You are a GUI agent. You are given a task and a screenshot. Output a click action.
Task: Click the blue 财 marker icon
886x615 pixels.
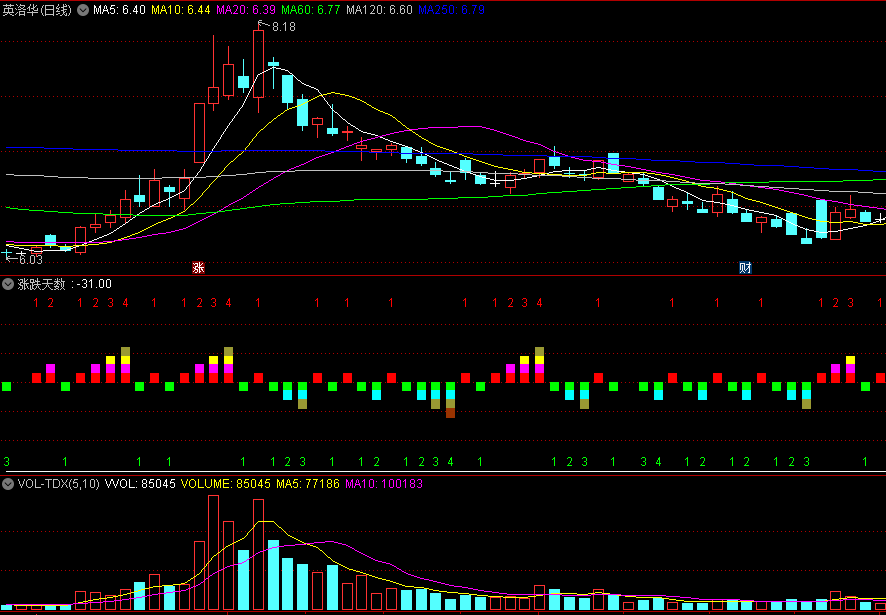tap(746, 267)
